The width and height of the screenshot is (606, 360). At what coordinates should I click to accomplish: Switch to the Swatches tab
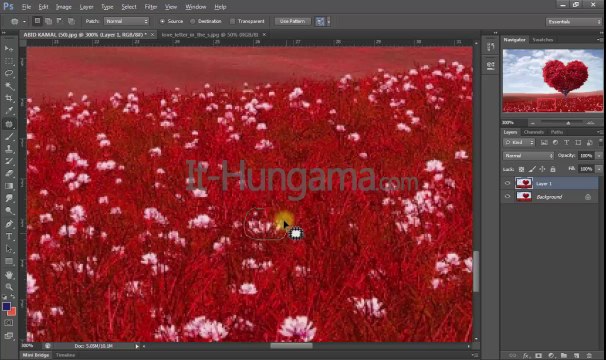pyautogui.click(x=543, y=40)
